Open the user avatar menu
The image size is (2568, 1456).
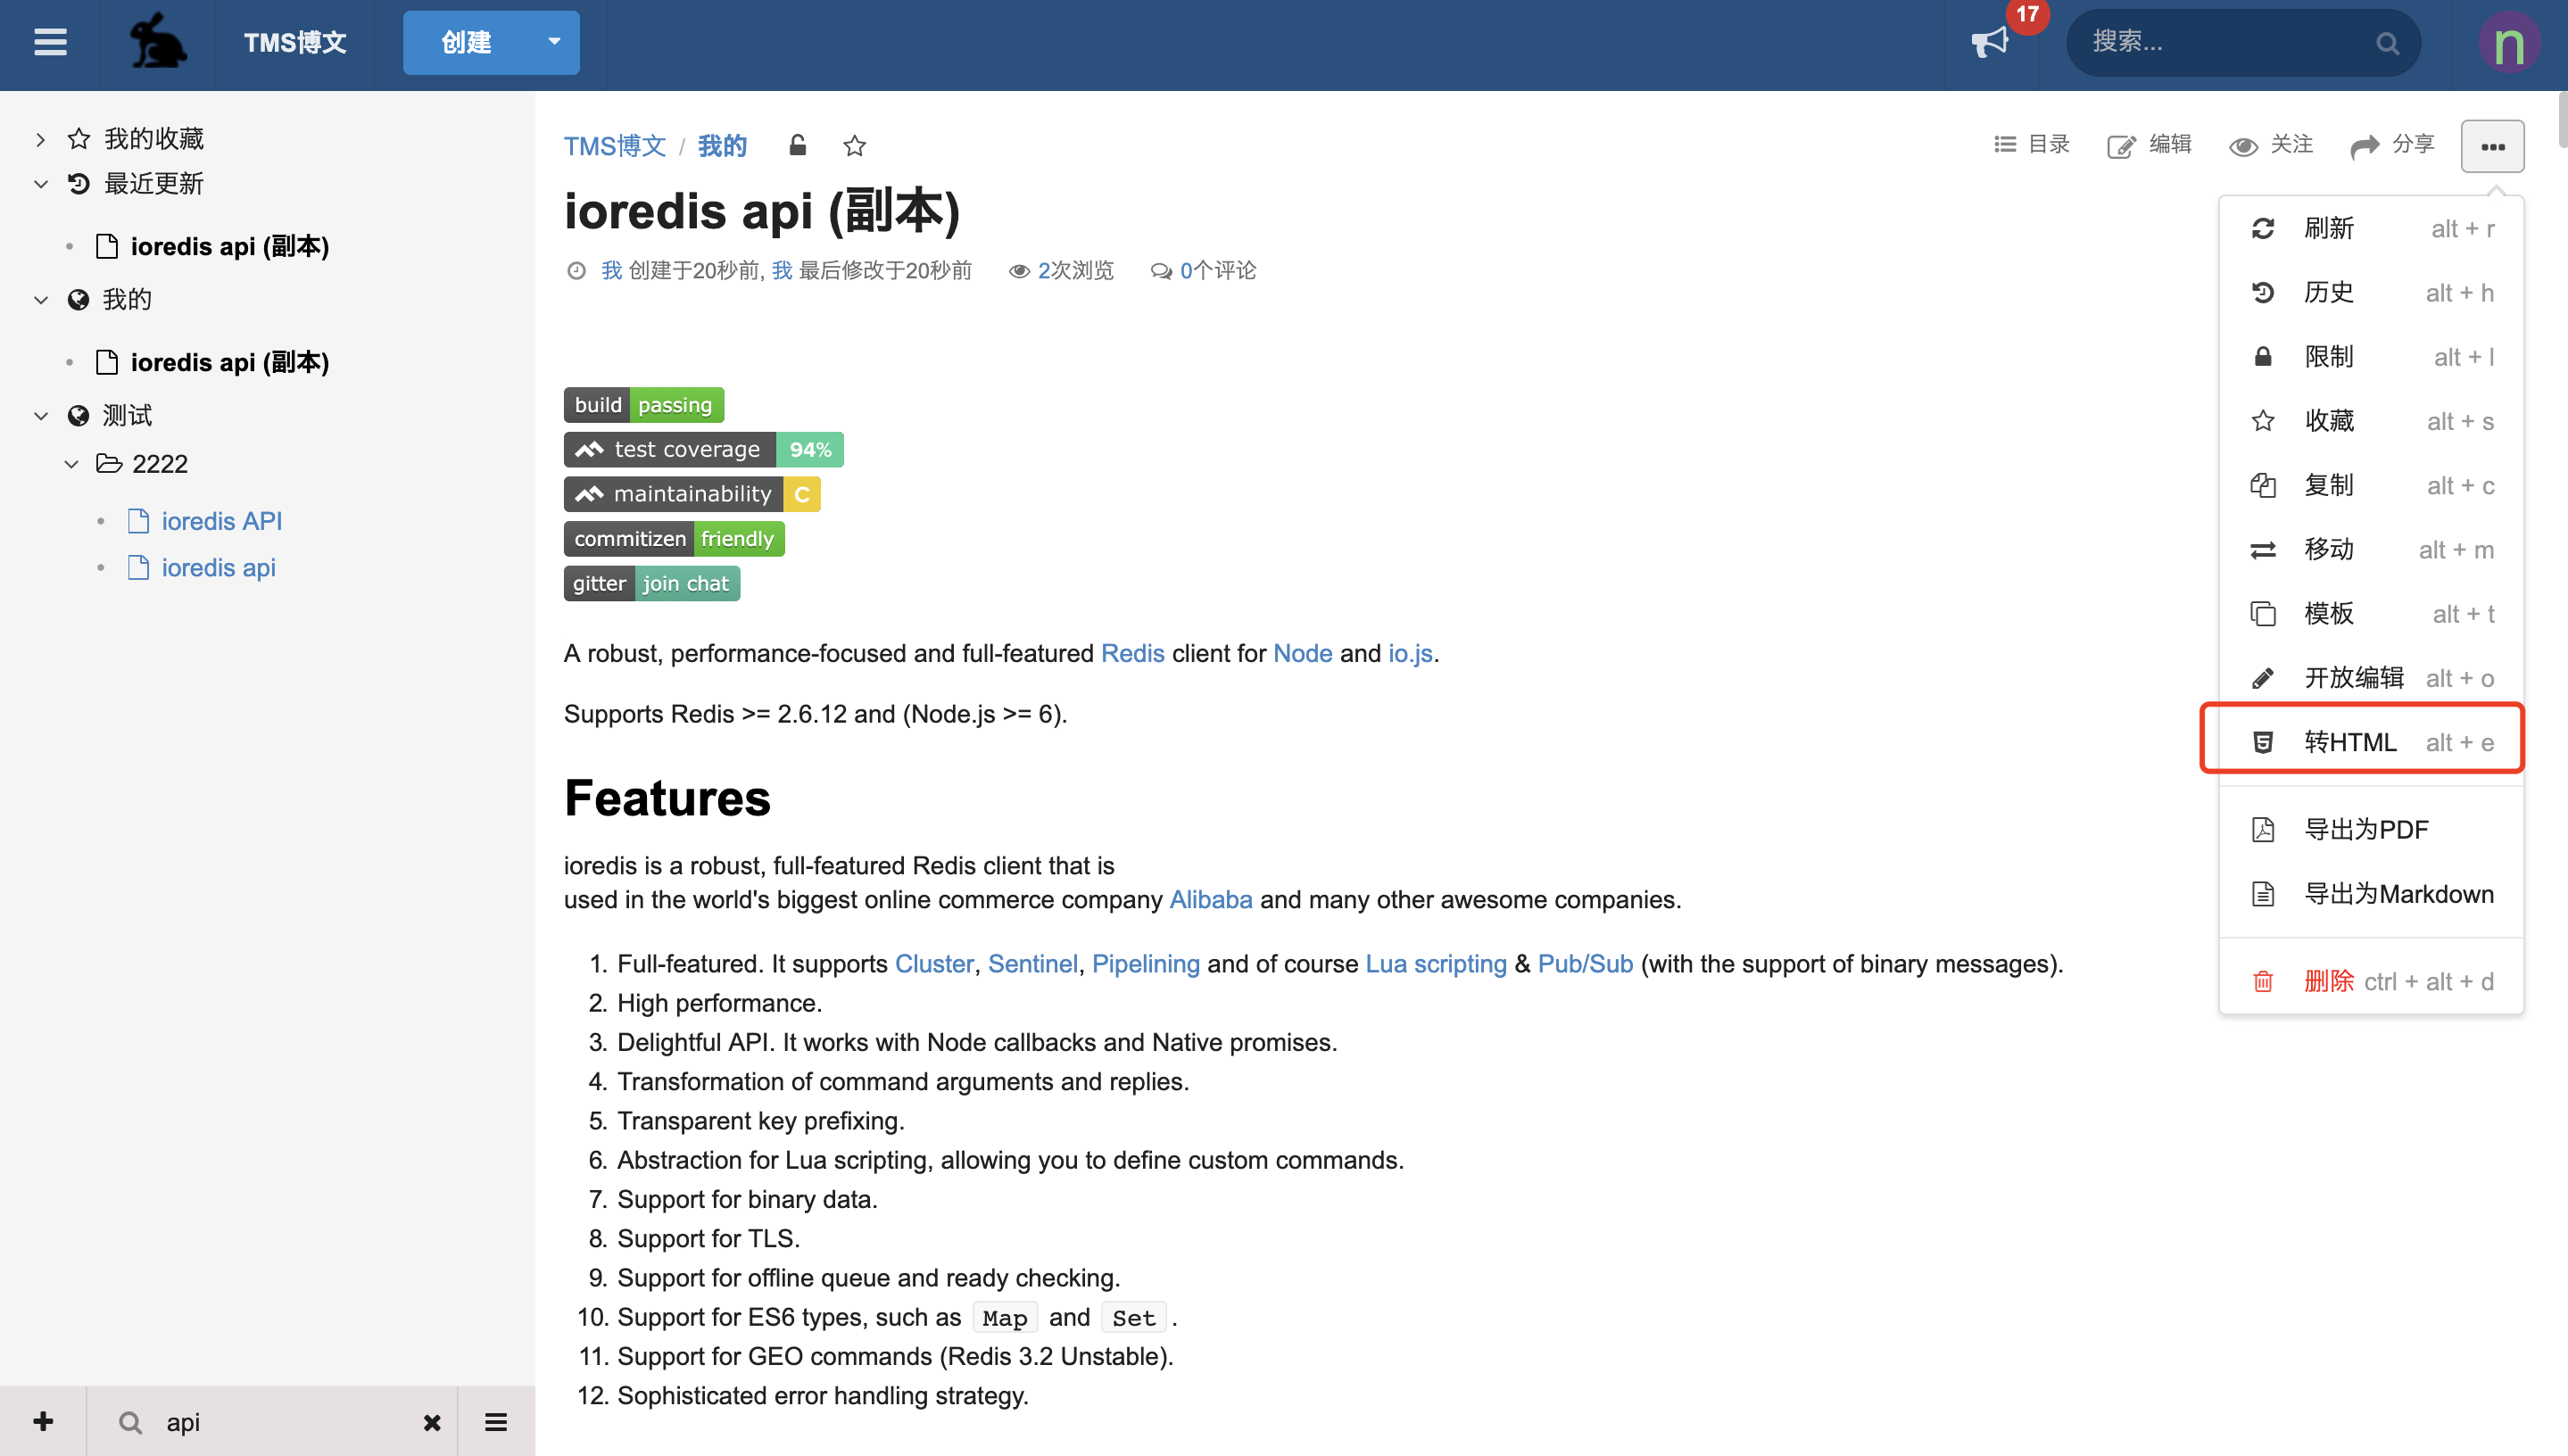(x=2509, y=43)
